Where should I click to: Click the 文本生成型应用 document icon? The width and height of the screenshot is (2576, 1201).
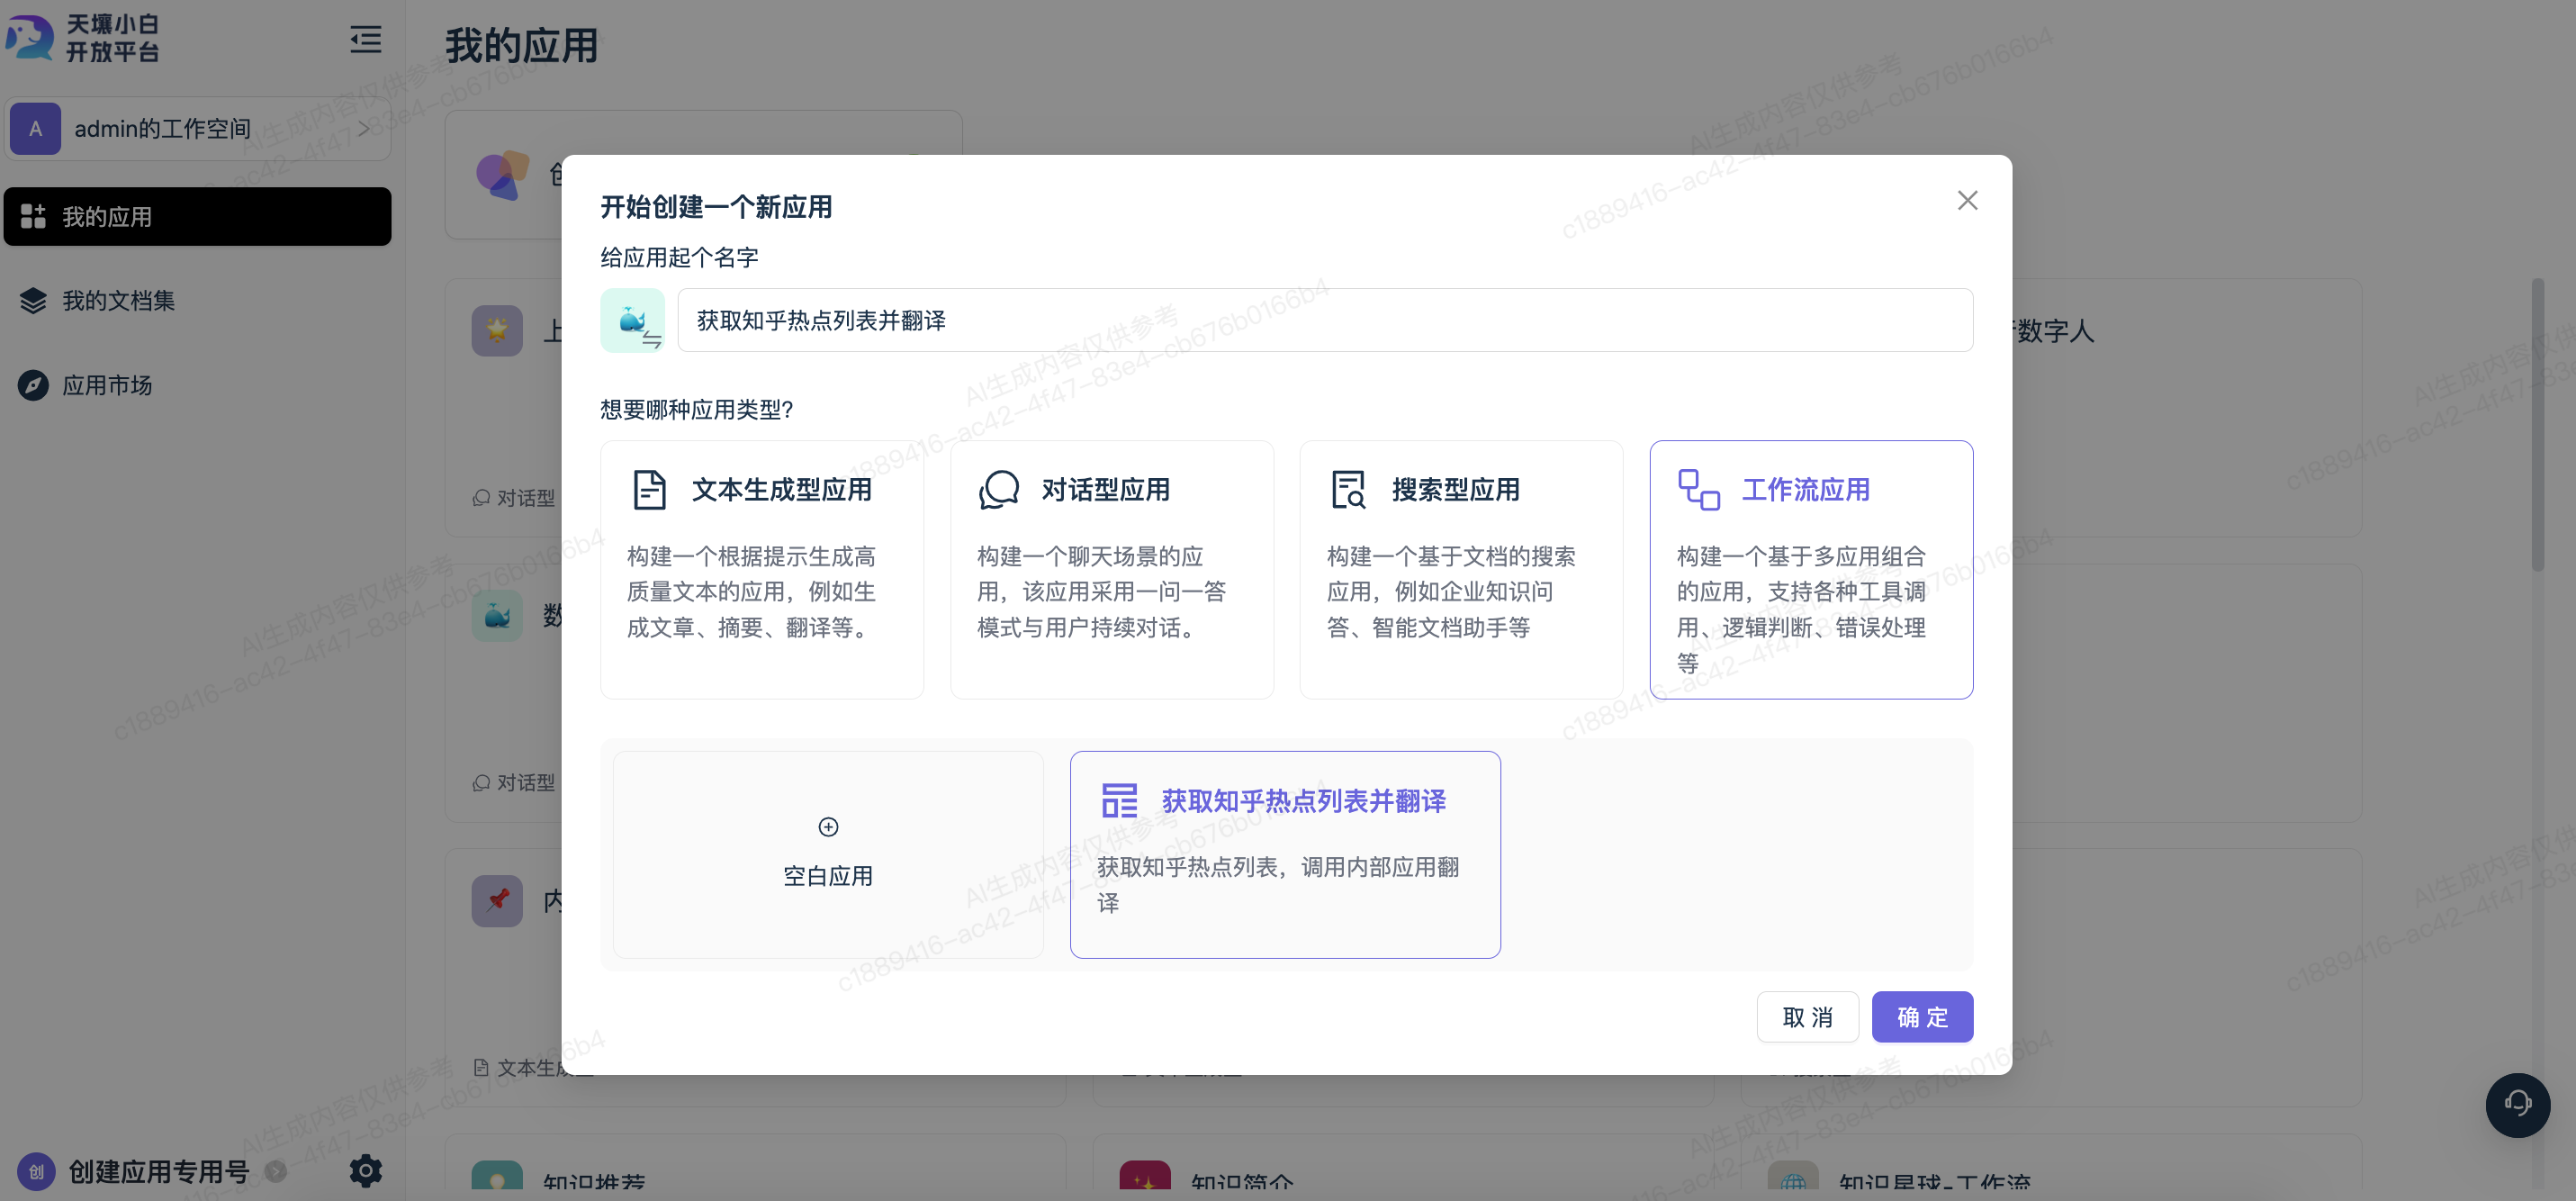[649, 490]
